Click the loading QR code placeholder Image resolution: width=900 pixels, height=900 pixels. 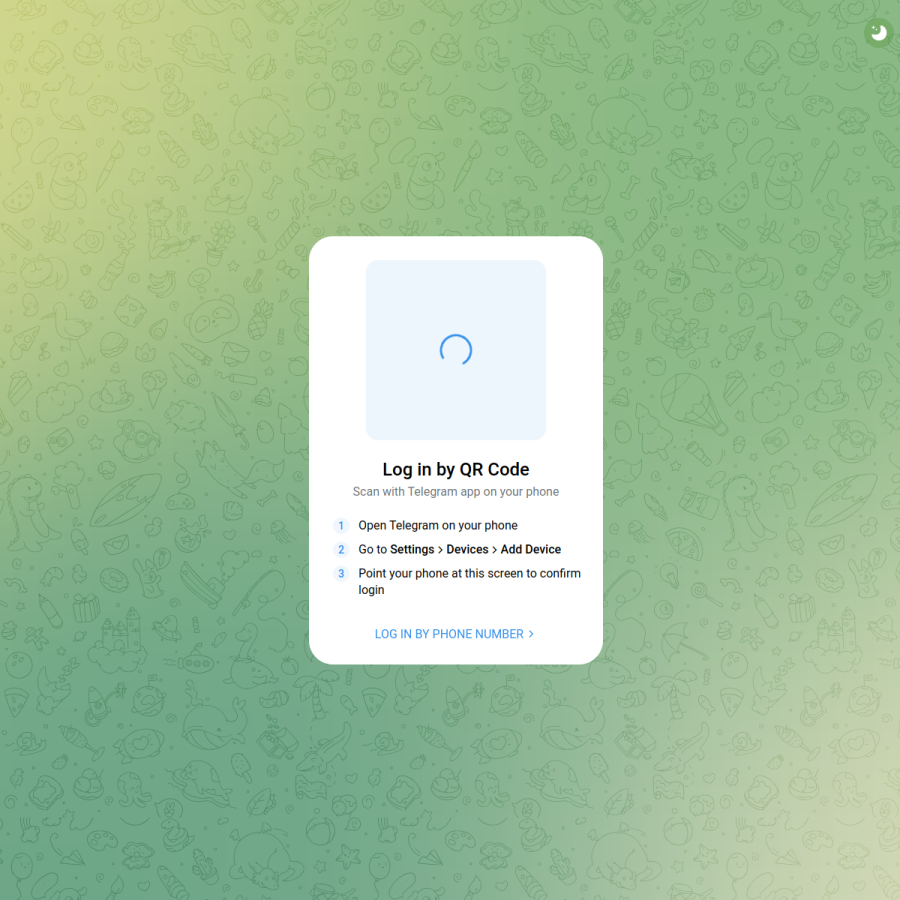456,350
